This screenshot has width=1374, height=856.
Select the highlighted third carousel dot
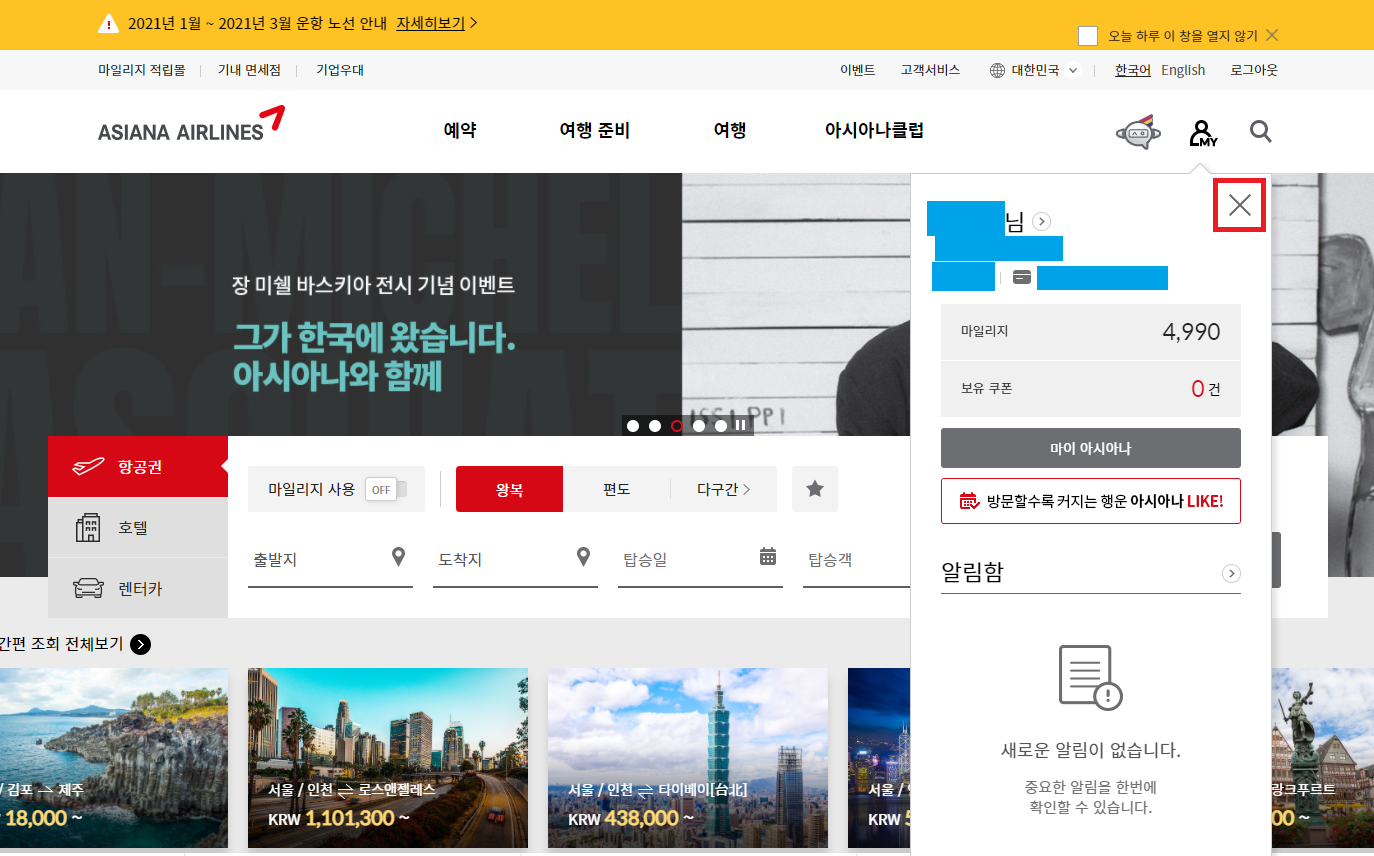(677, 426)
